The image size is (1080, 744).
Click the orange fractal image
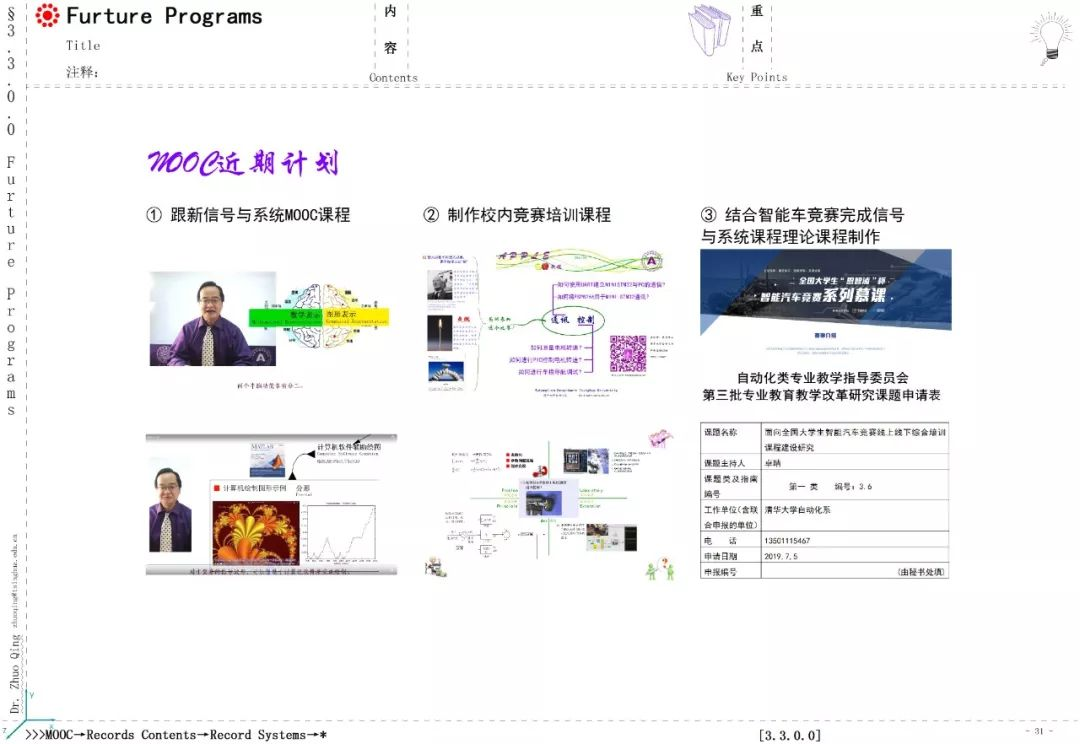click(x=256, y=533)
